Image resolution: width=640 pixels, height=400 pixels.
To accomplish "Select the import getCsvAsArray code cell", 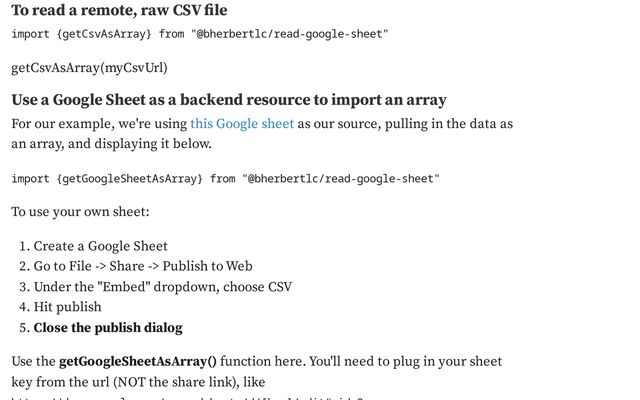I will coord(200,34).
